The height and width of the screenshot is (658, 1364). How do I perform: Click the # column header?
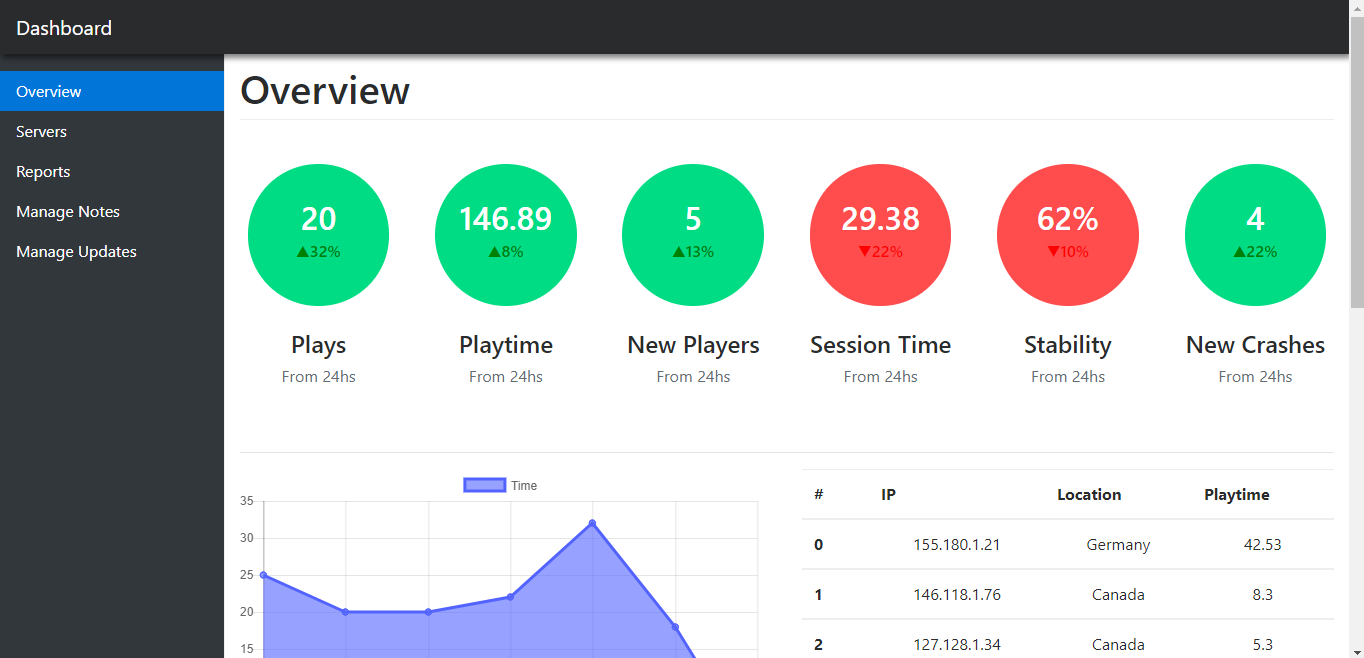(819, 494)
